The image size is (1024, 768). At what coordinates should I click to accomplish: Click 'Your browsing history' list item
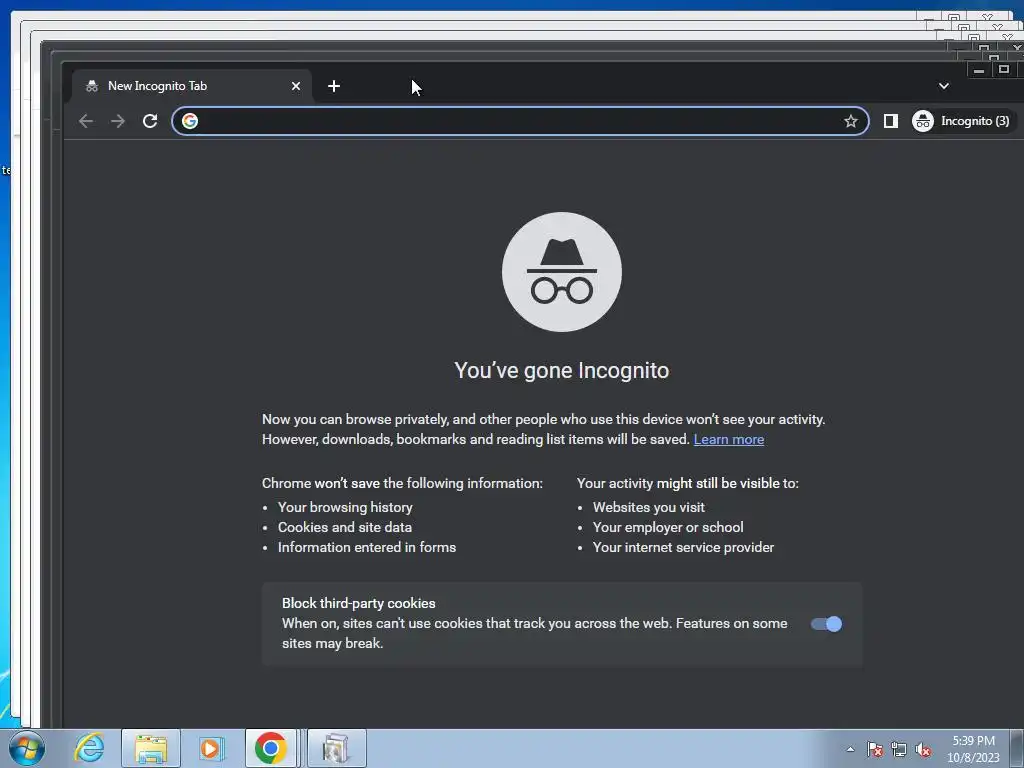[x=345, y=507]
